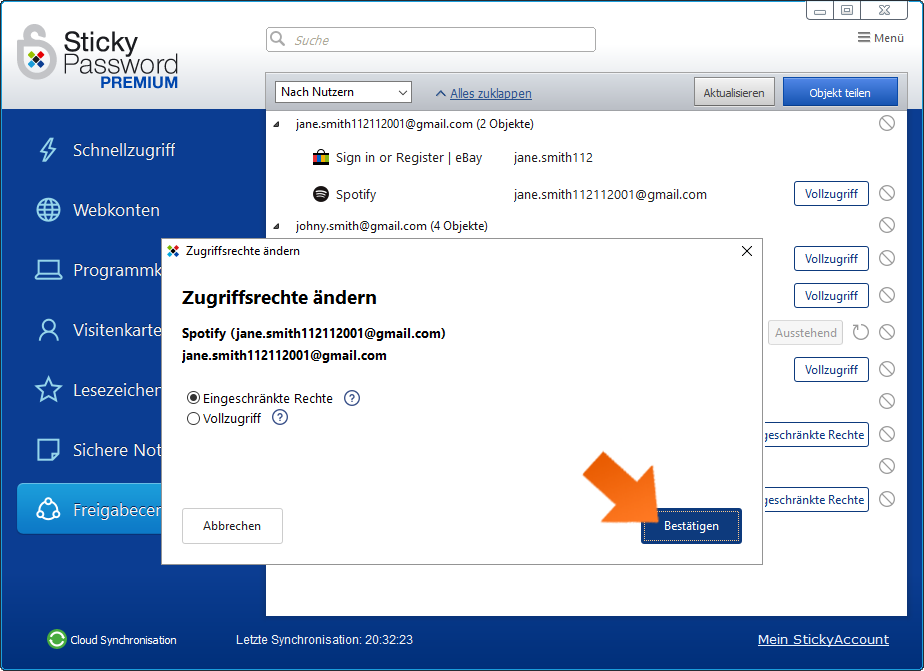Click the Schnellzugriff lightning icon
Screen dimensions: 924x671
click(48, 150)
